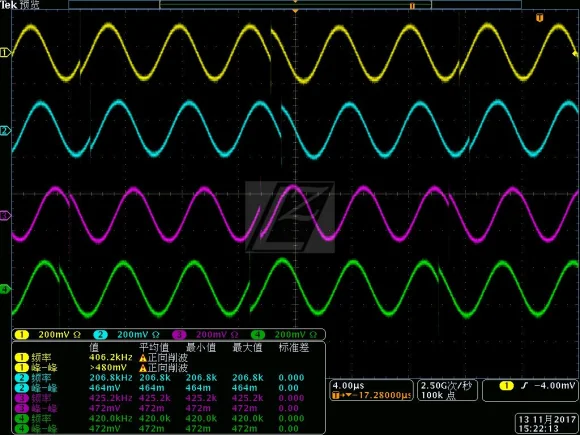
Task: Click the 2.50G次/秒 sample rate readout
Action: pos(446,386)
